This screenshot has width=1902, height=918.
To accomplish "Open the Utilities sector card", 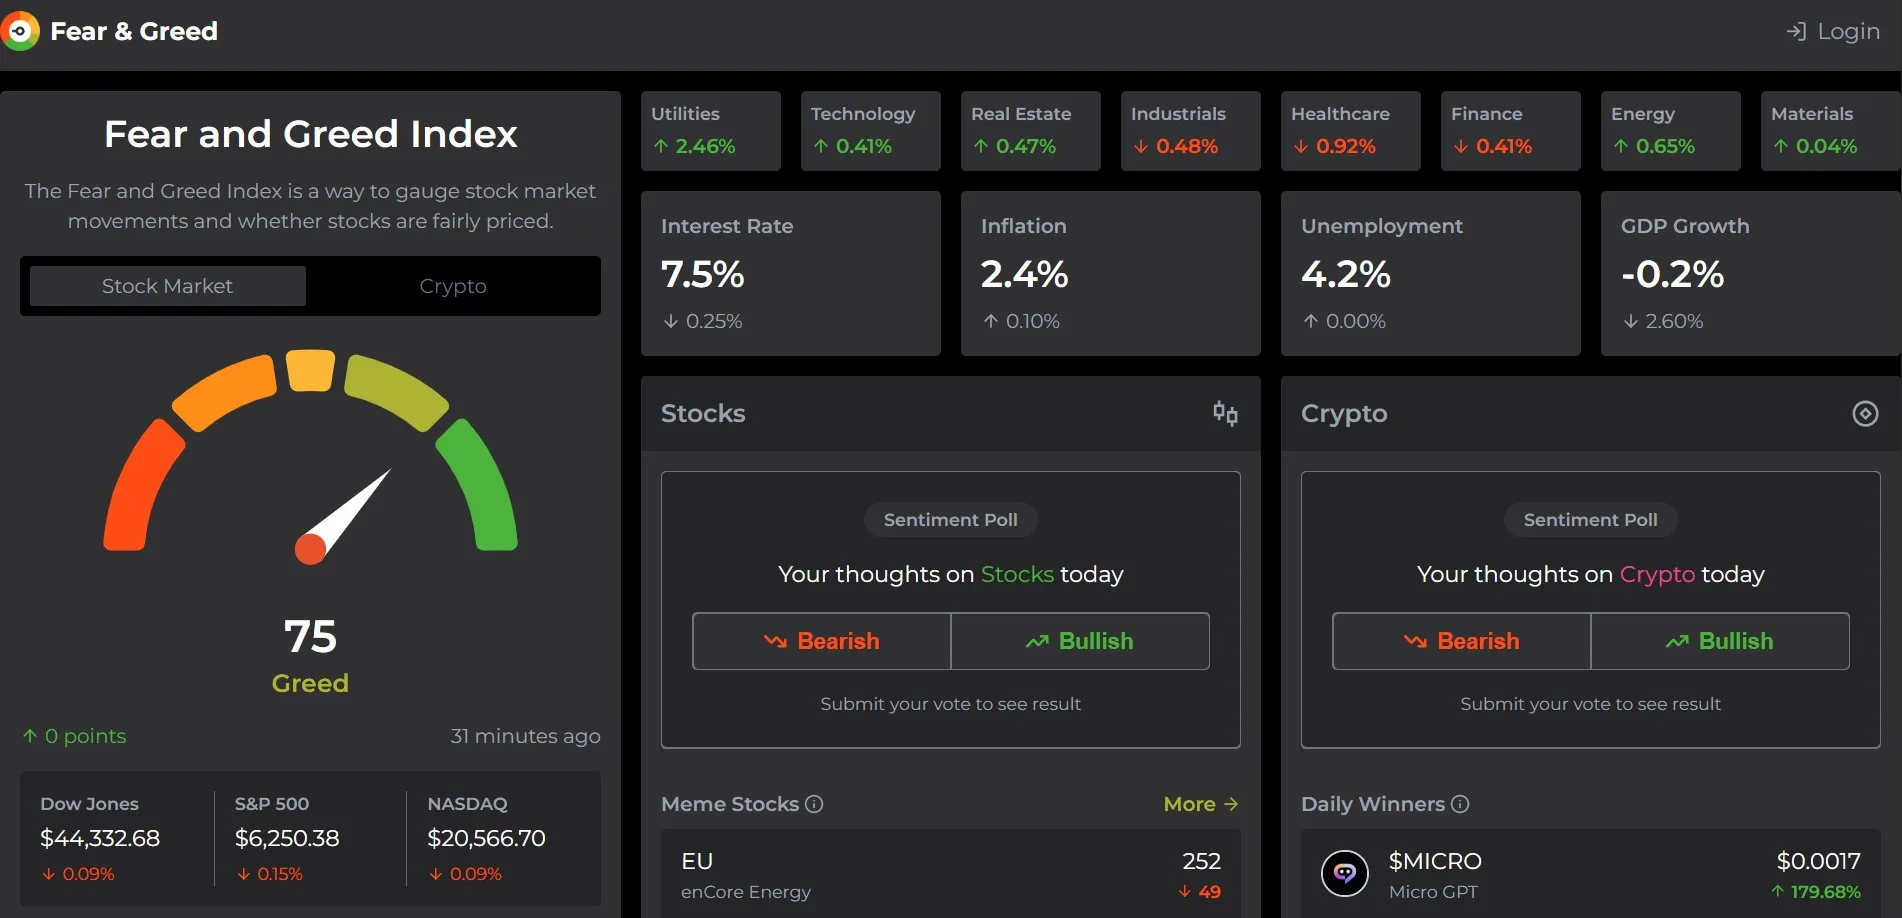I will coord(710,131).
